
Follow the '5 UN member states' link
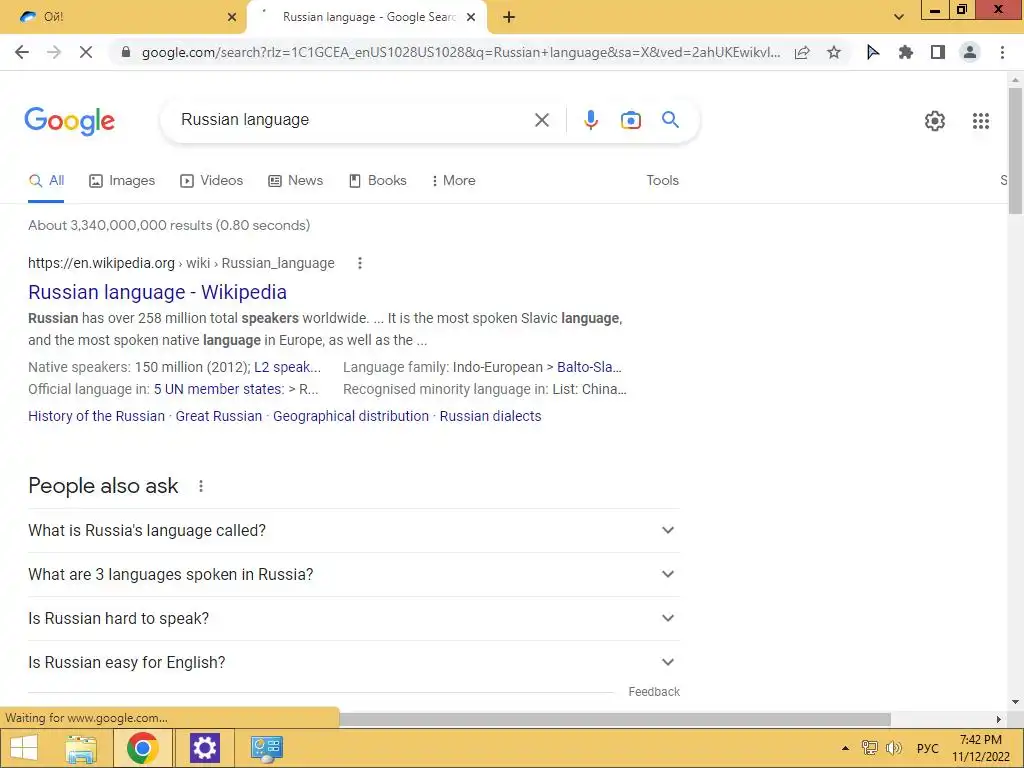coord(219,389)
